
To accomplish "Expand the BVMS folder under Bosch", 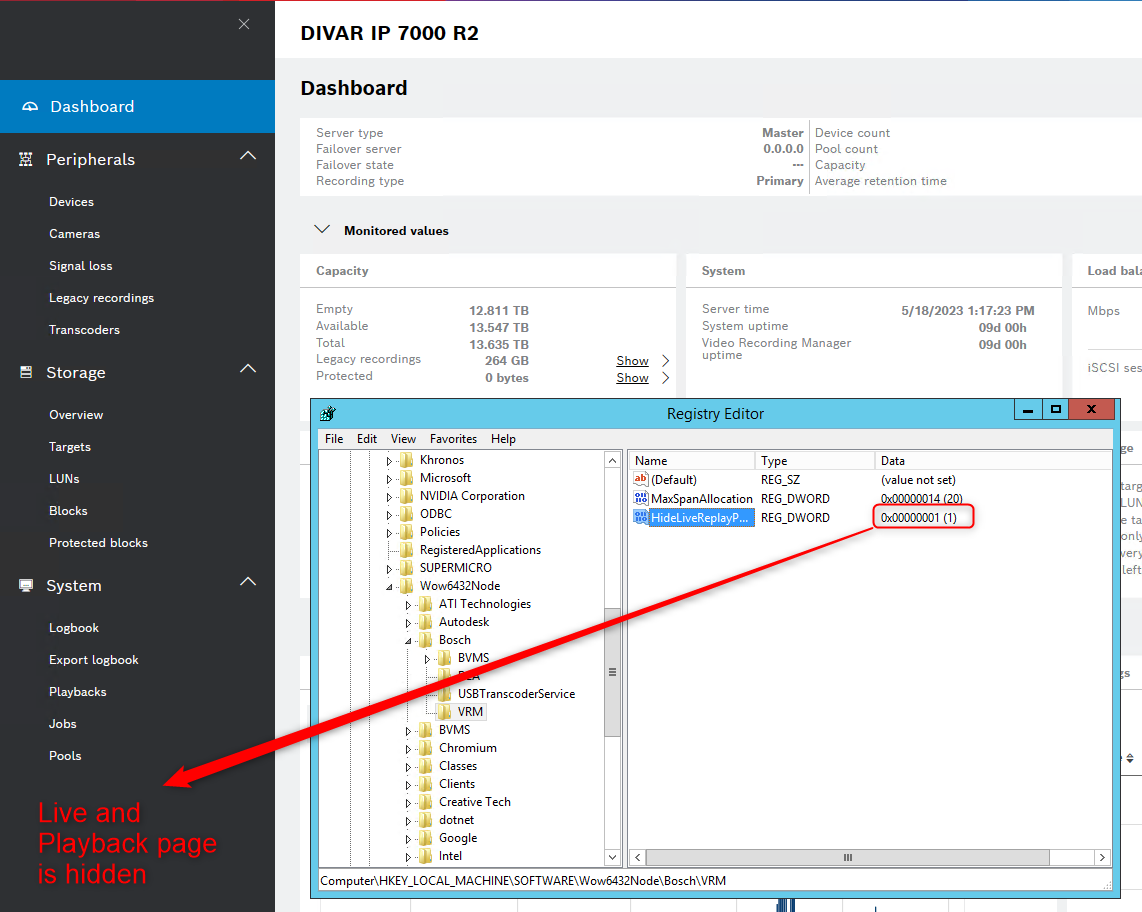I will [x=428, y=658].
